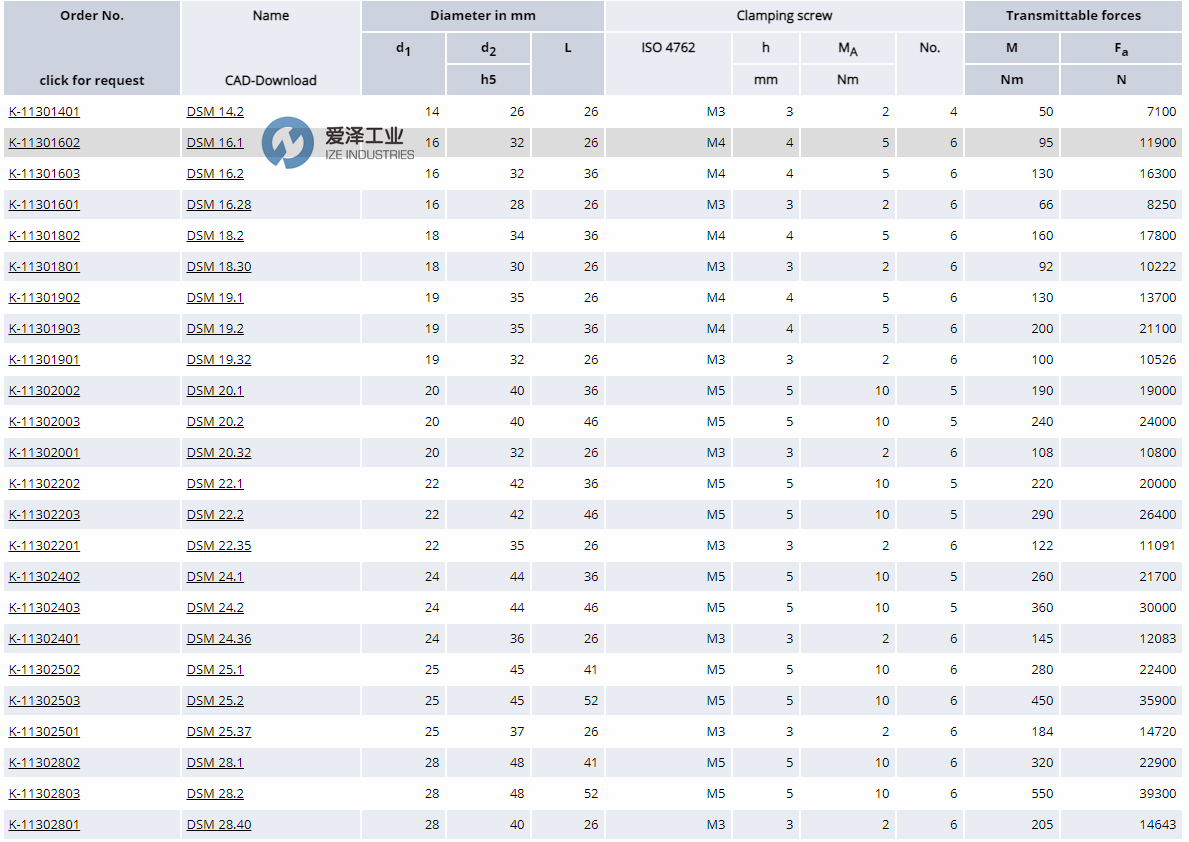Open the DSM 24.36 CAD download
This screenshot has height=842, width=1189.
[217, 638]
